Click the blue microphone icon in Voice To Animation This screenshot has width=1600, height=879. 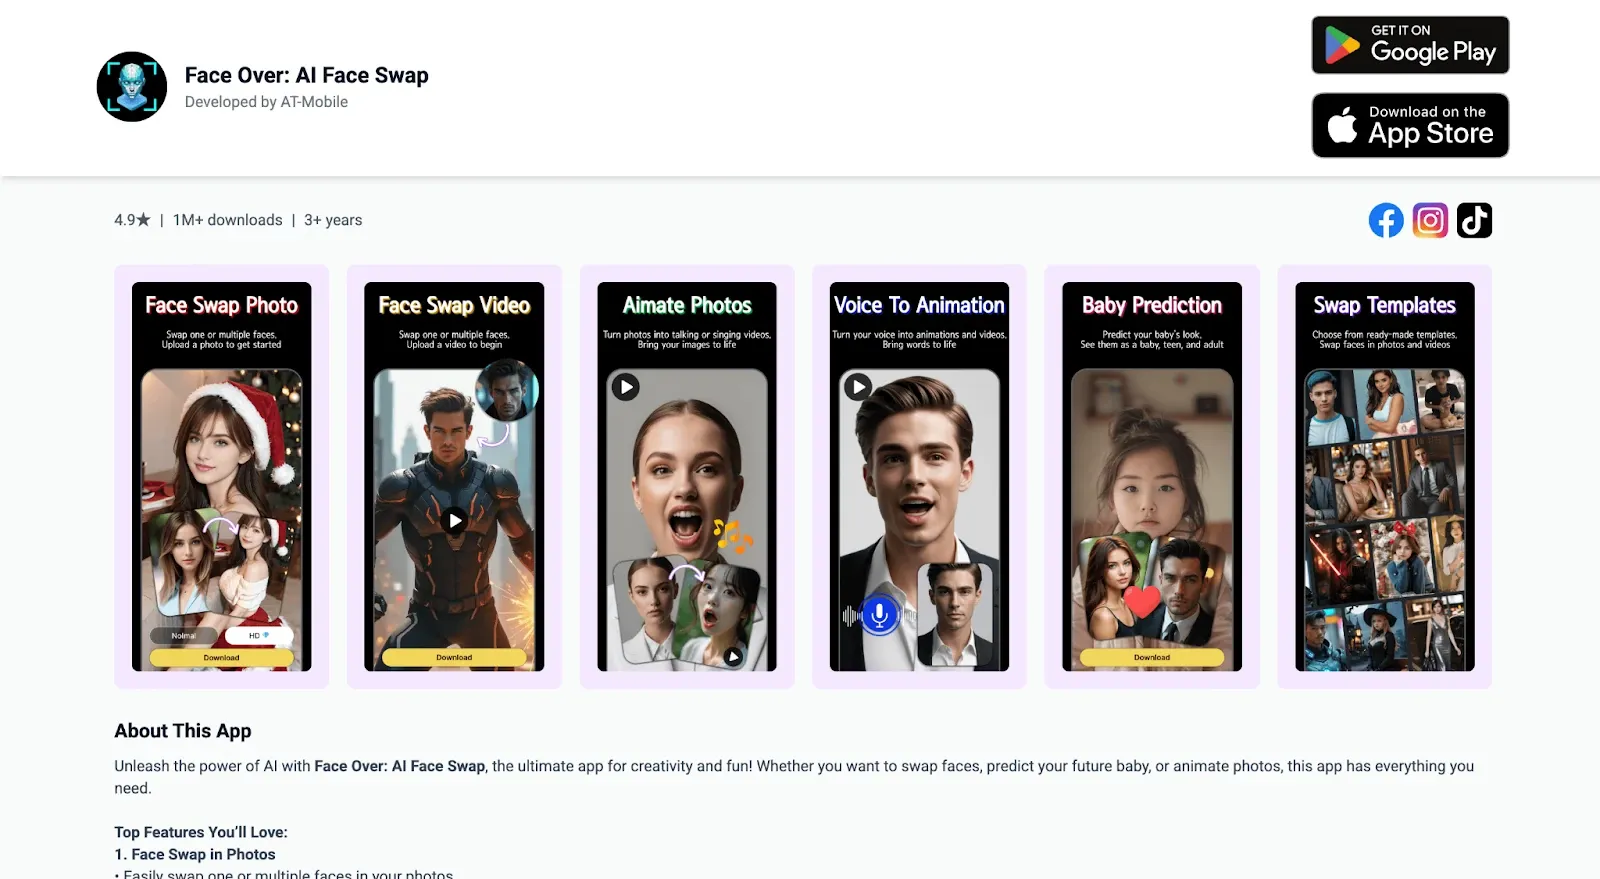pos(879,614)
